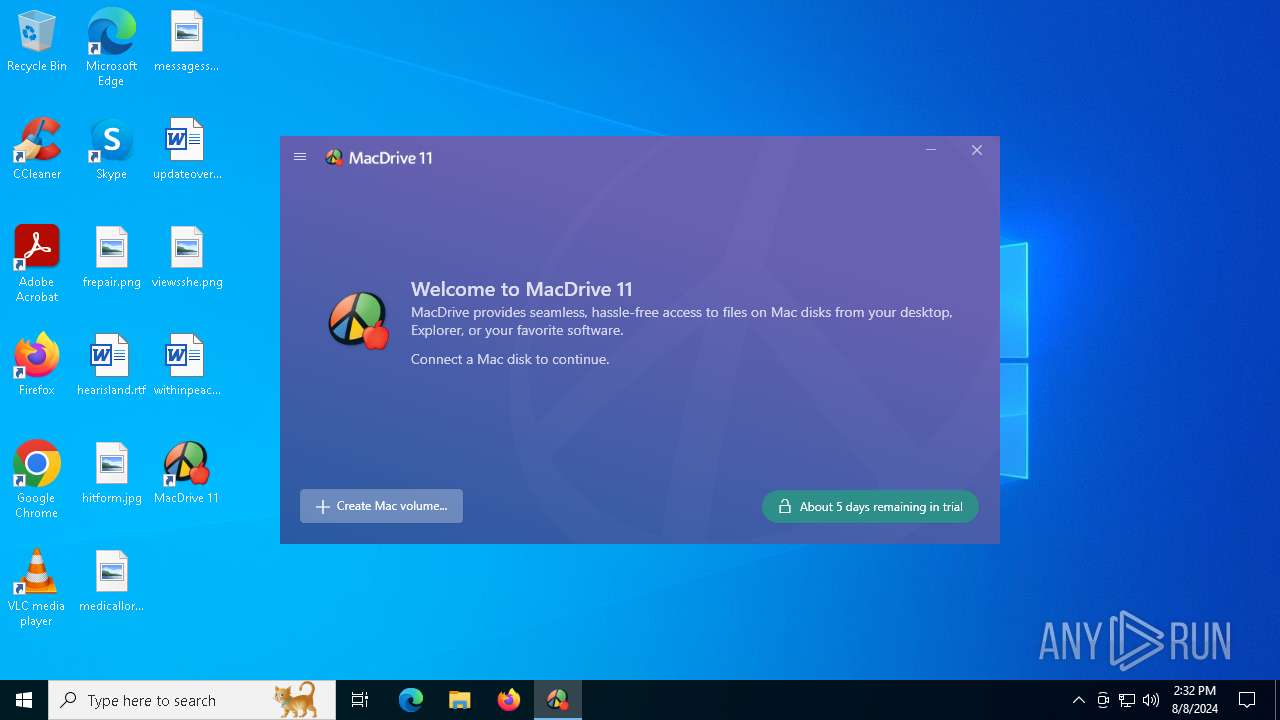Select the Firefox desktop shortcut

click(37, 365)
